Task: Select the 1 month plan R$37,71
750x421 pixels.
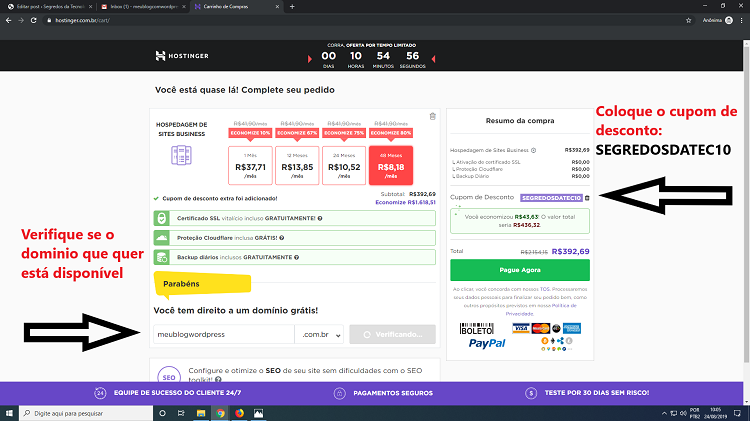Action: click(250, 166)
